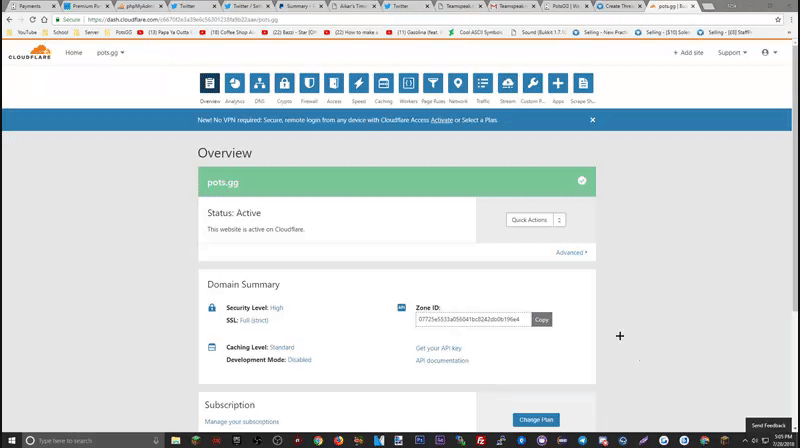Screen dimensions: 800x448
Task: Open the Support dropdown menu
Action: click(x=732, y=53)
